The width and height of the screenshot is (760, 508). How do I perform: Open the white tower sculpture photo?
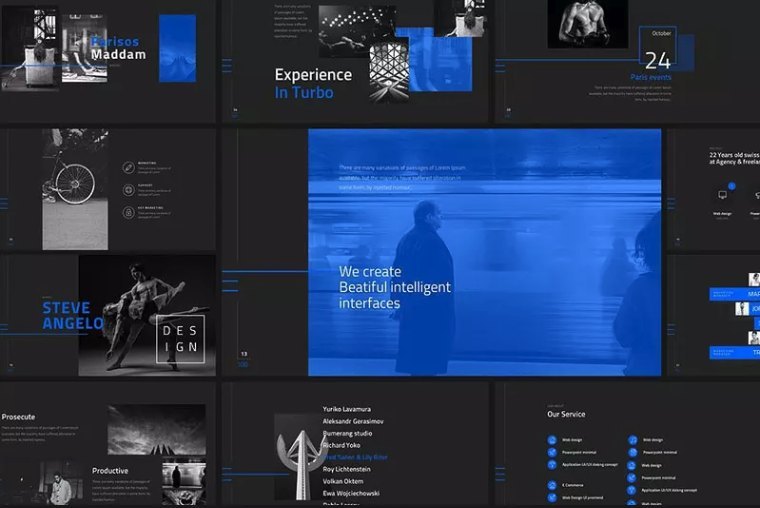299,457
